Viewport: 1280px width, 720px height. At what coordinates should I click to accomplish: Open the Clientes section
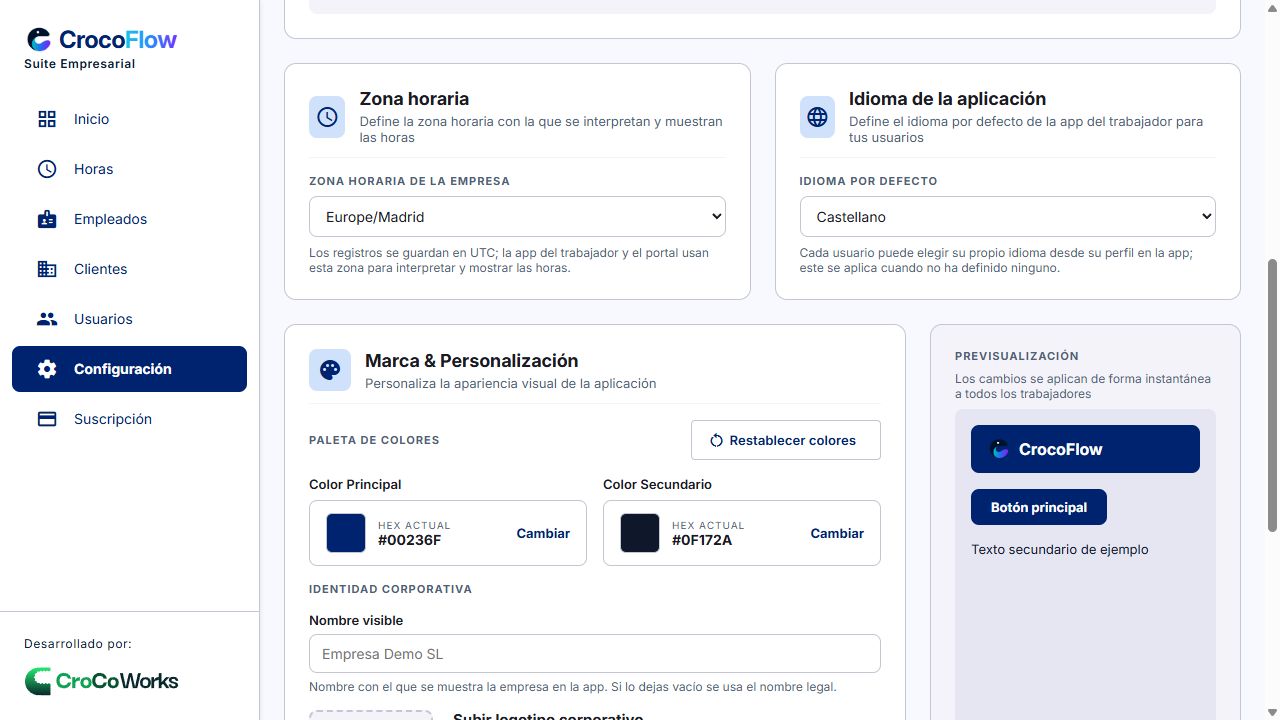[x=129, y=269]
